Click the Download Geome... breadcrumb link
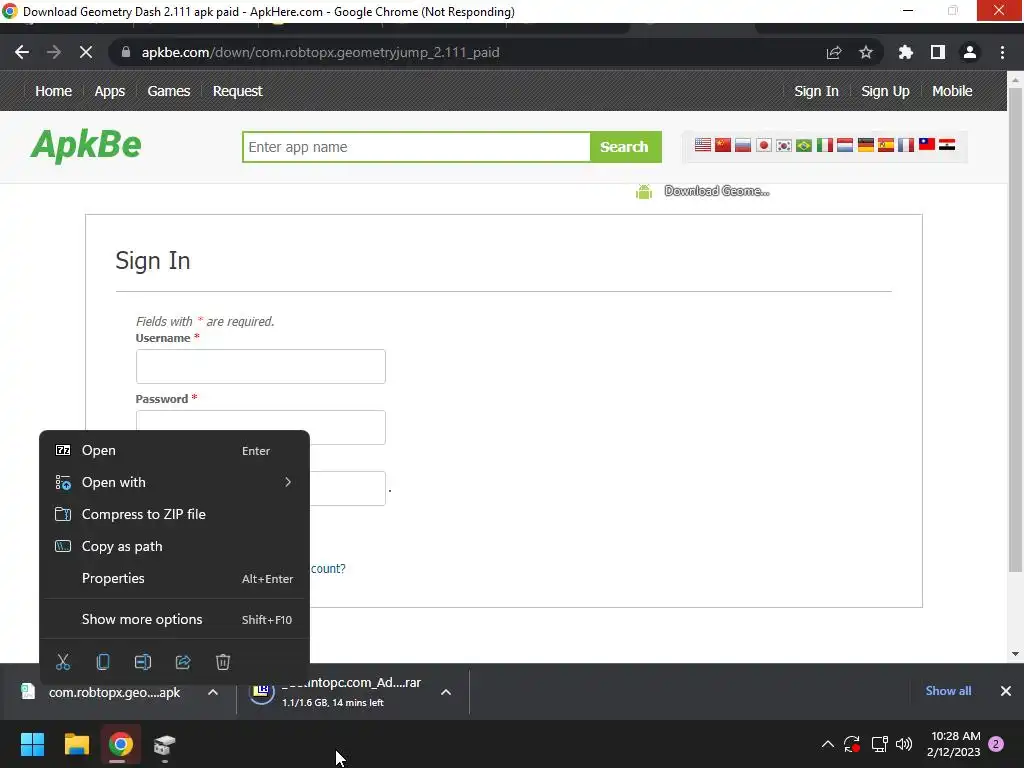 [716, 191]
